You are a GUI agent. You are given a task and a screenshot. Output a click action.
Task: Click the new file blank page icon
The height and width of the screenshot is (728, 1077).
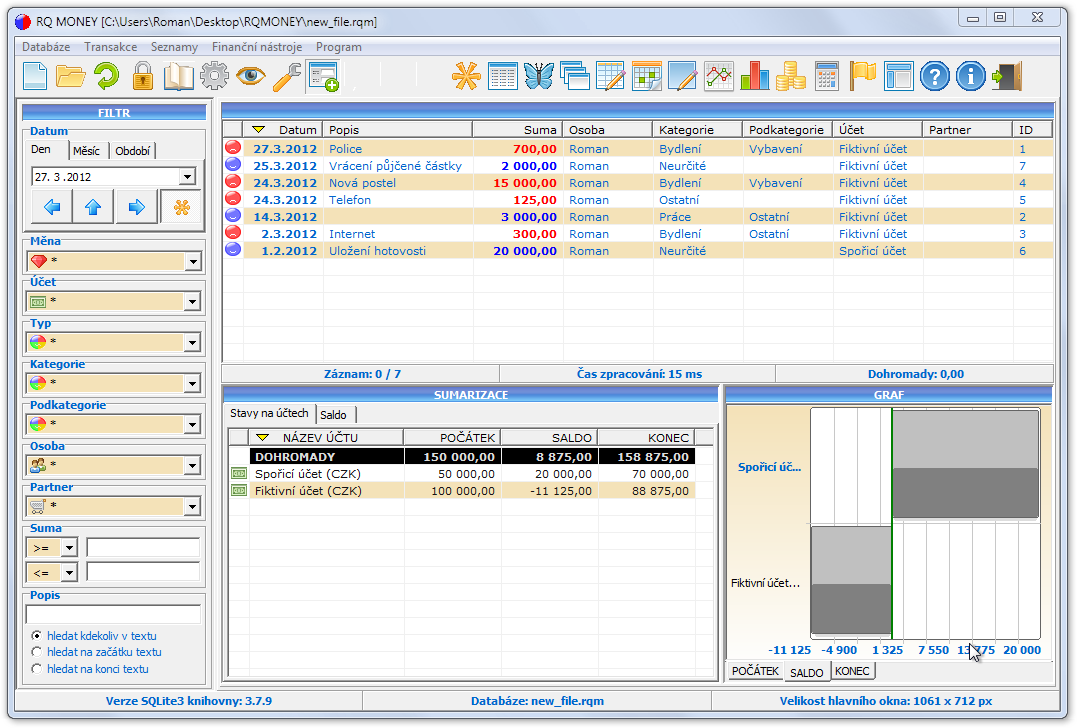(x=35, y=76)
